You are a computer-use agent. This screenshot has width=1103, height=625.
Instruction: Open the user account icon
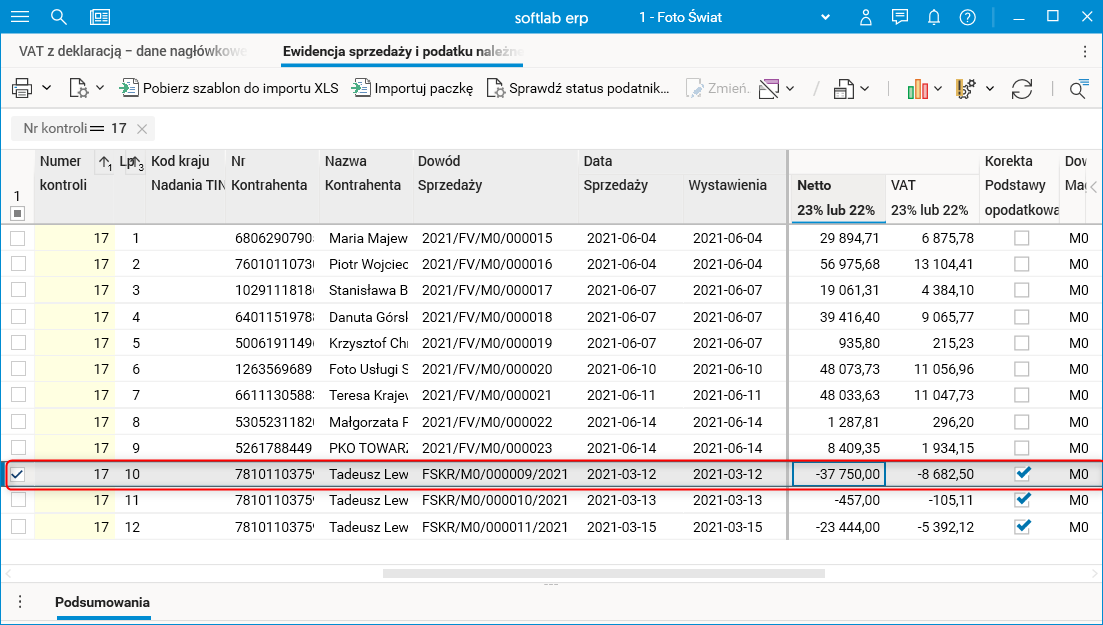coord(867,17)
